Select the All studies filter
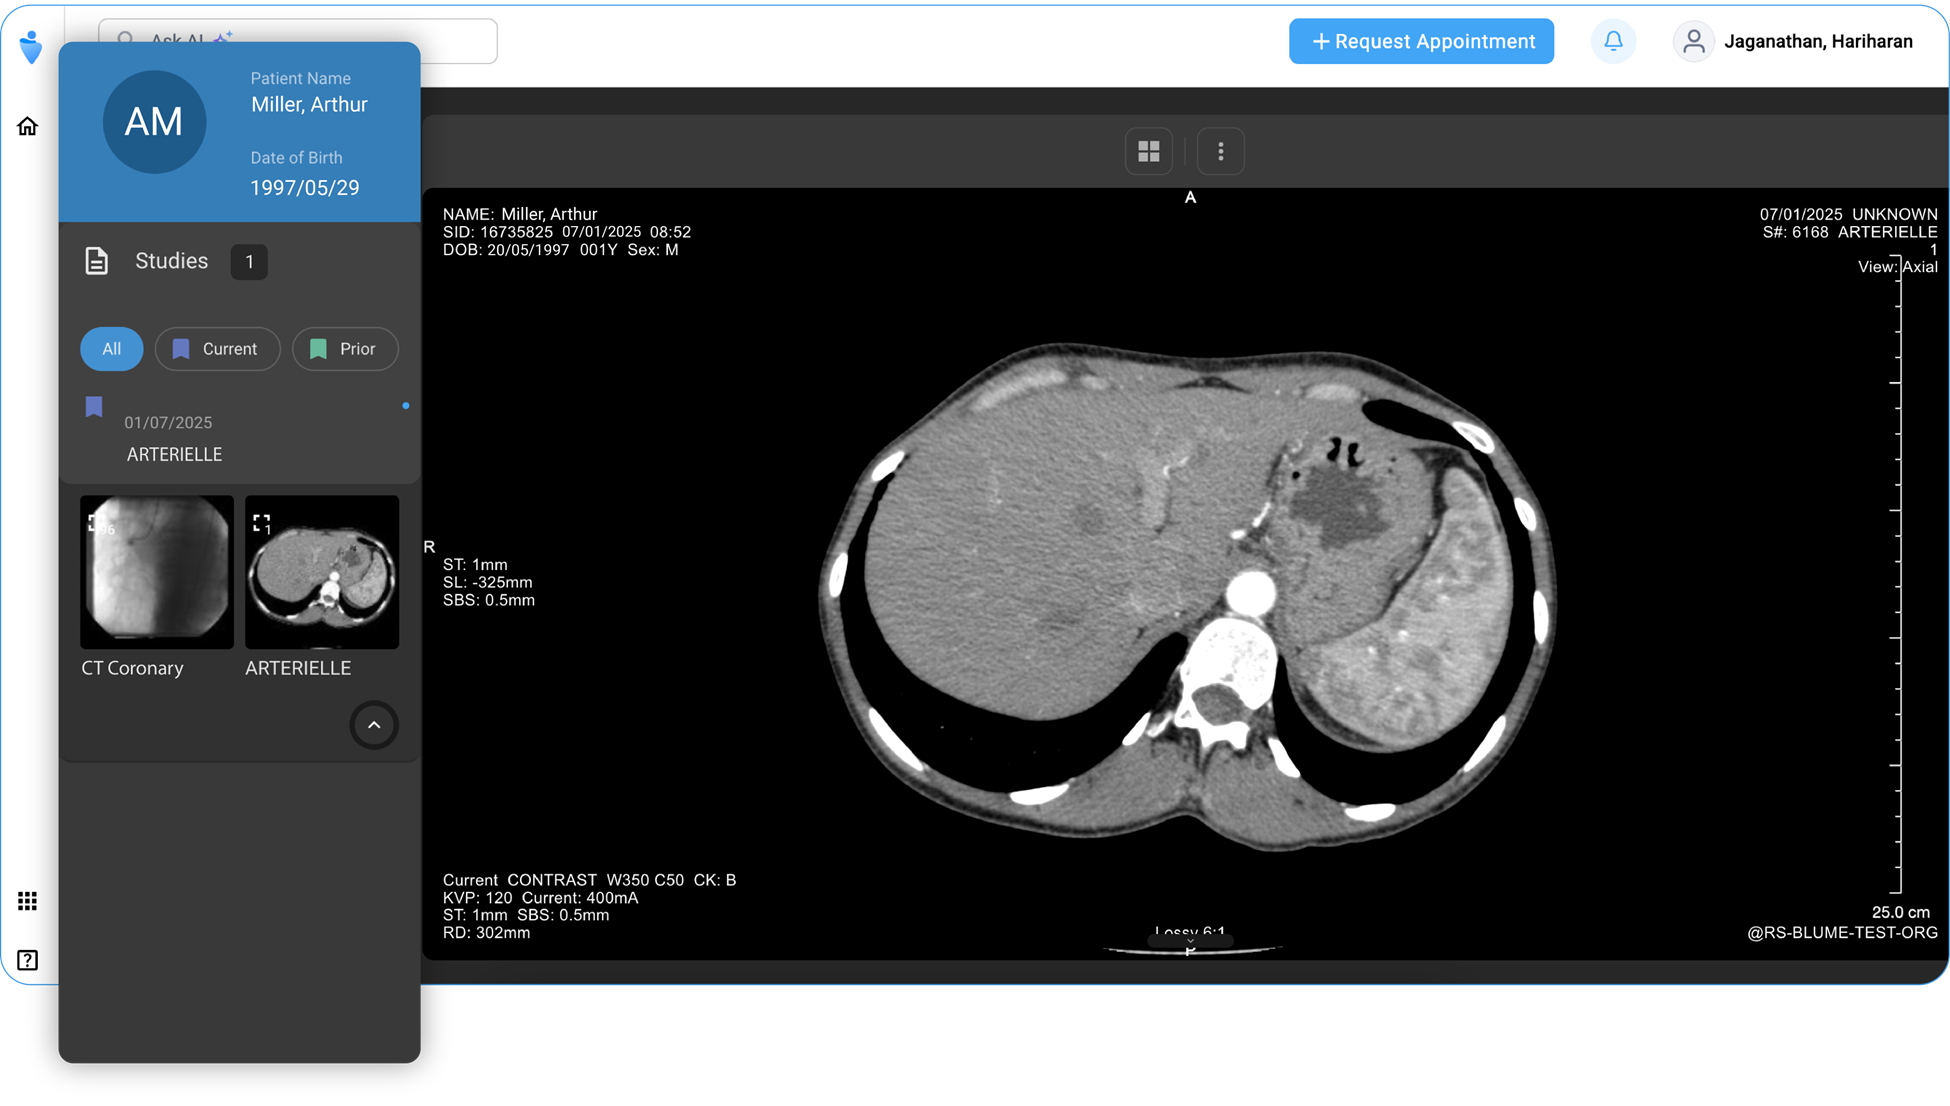Viewport: 1950px width, 1106px height. coord(111,349)
